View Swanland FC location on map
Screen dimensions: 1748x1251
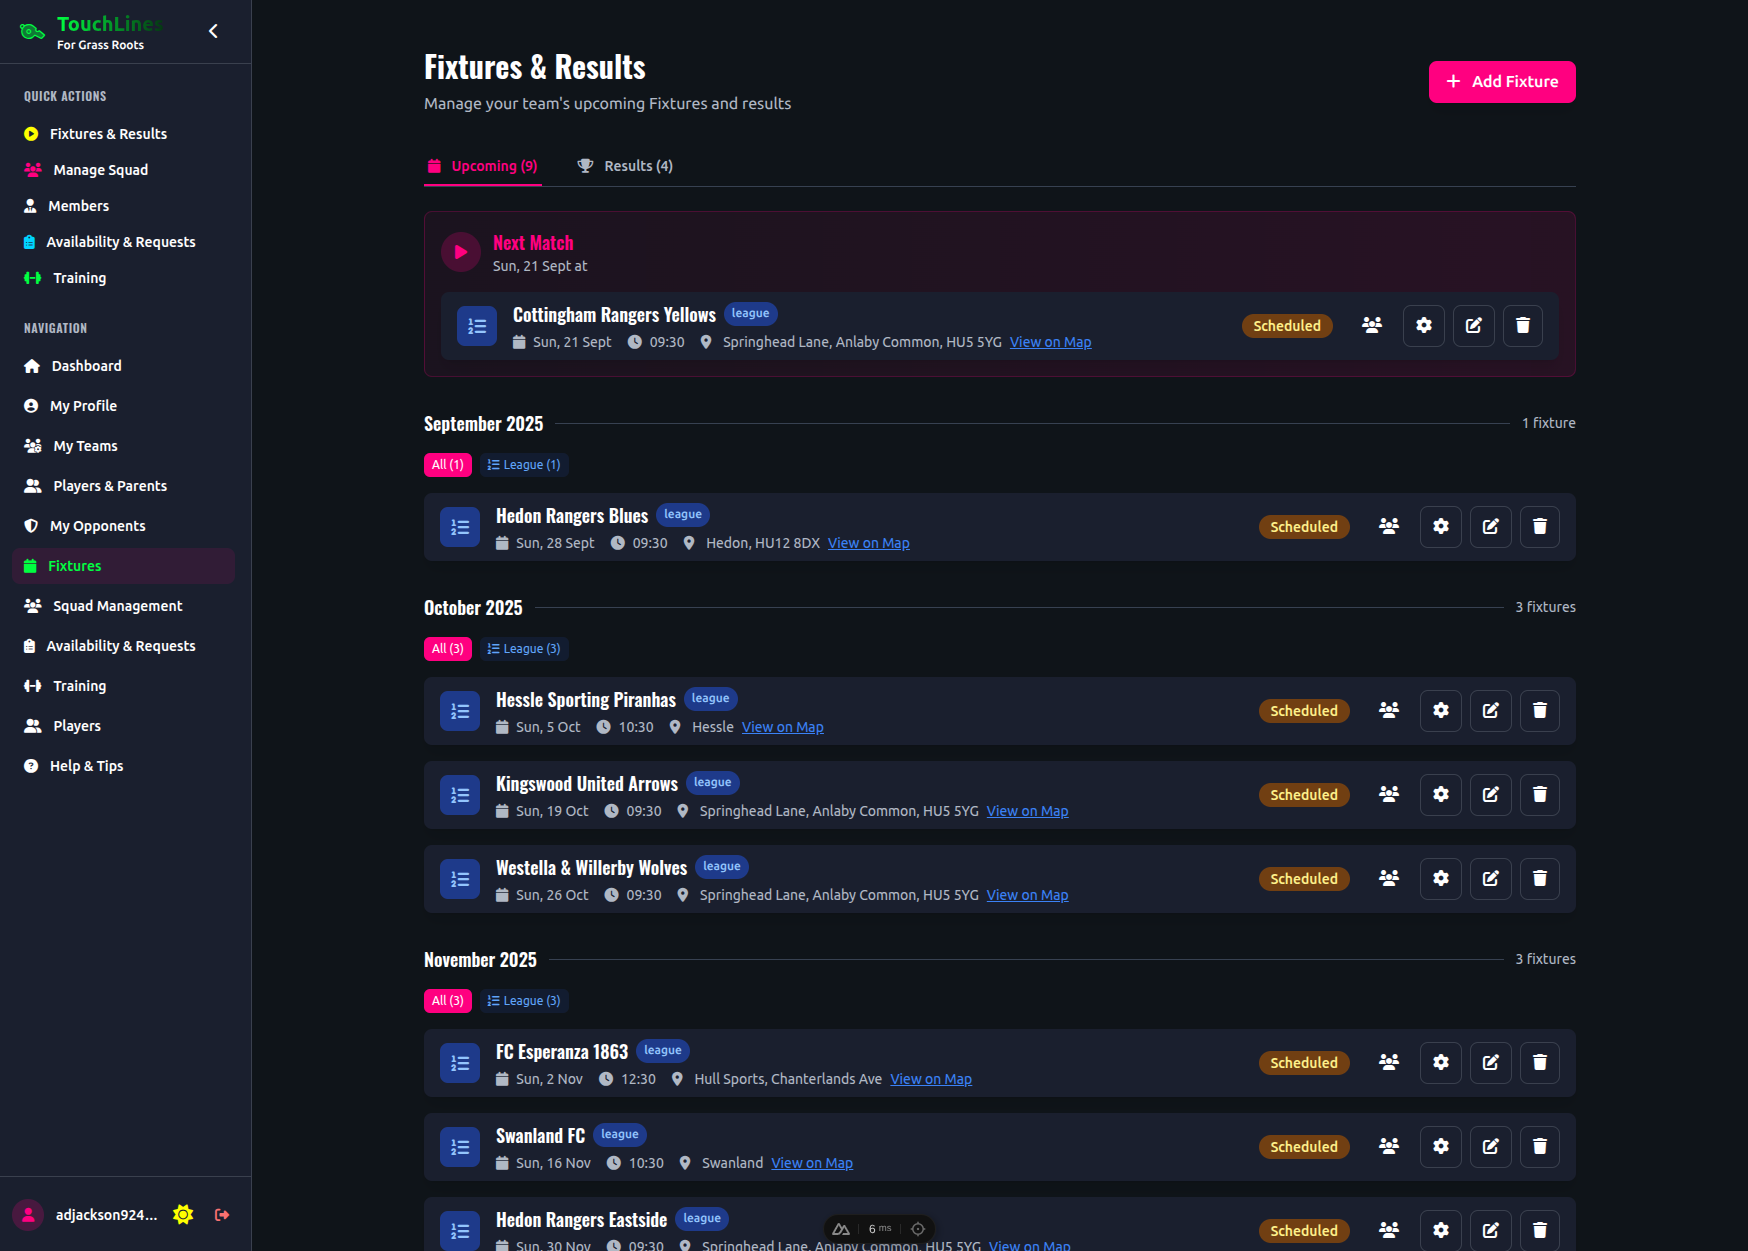tap(811, 1162)
